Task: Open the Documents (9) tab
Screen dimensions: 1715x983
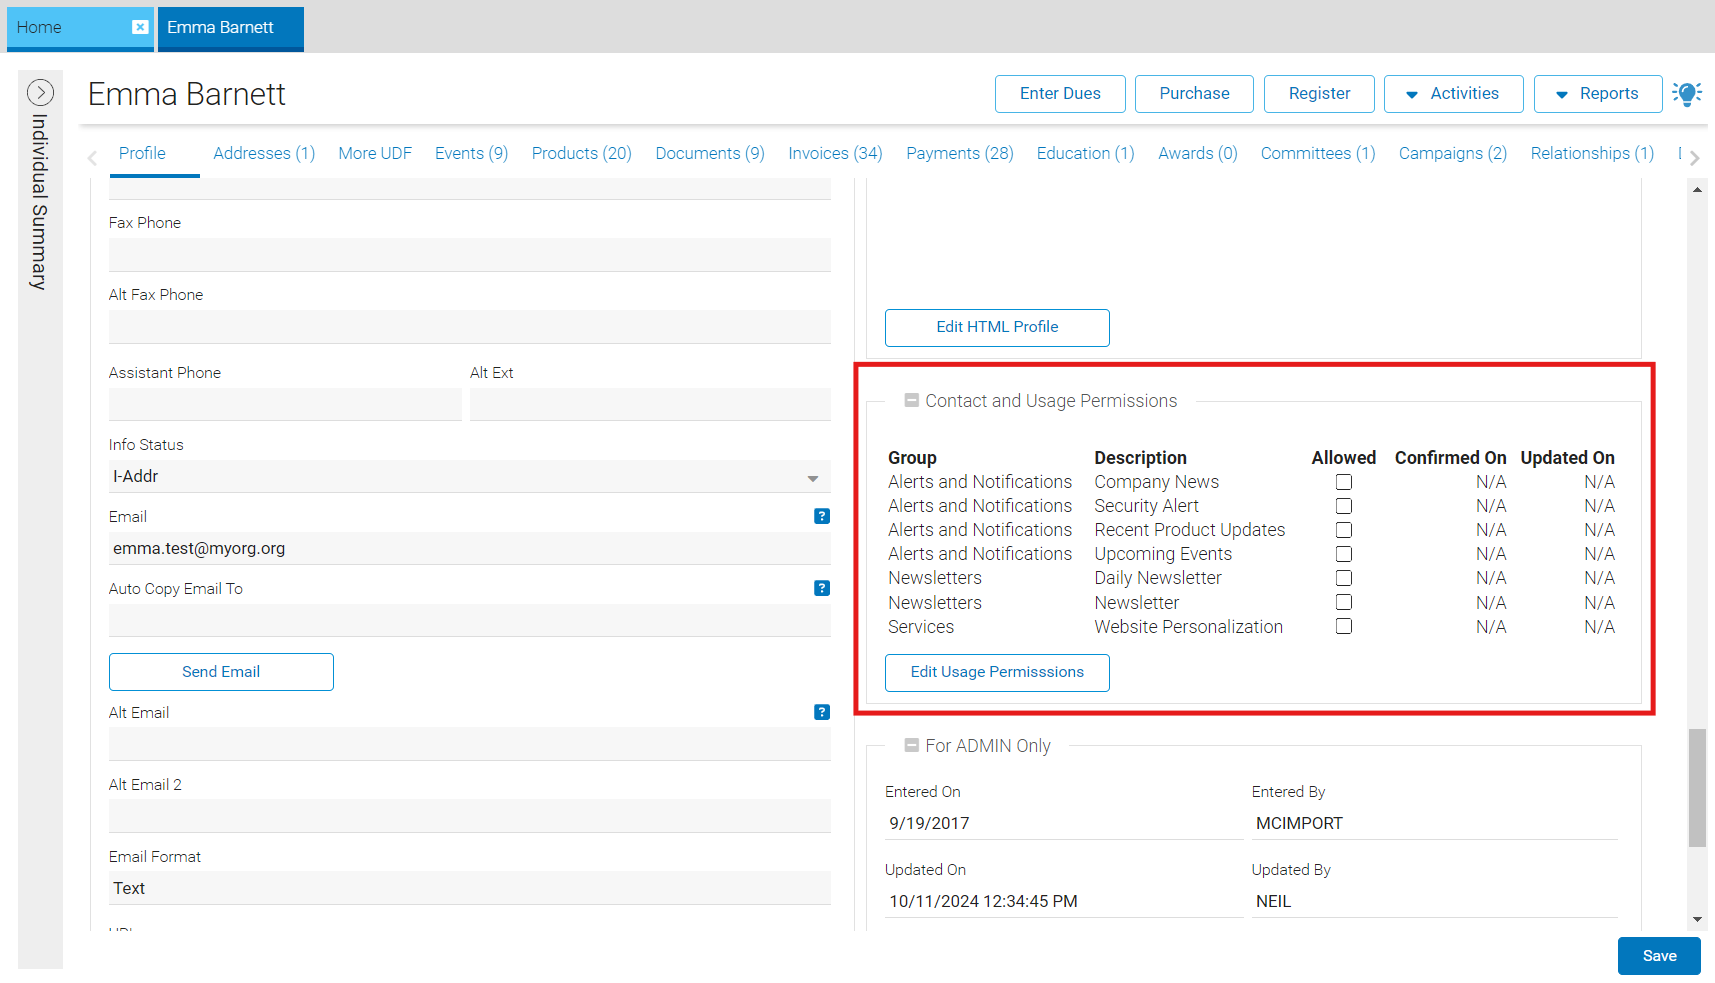Action: pos(710,153)
